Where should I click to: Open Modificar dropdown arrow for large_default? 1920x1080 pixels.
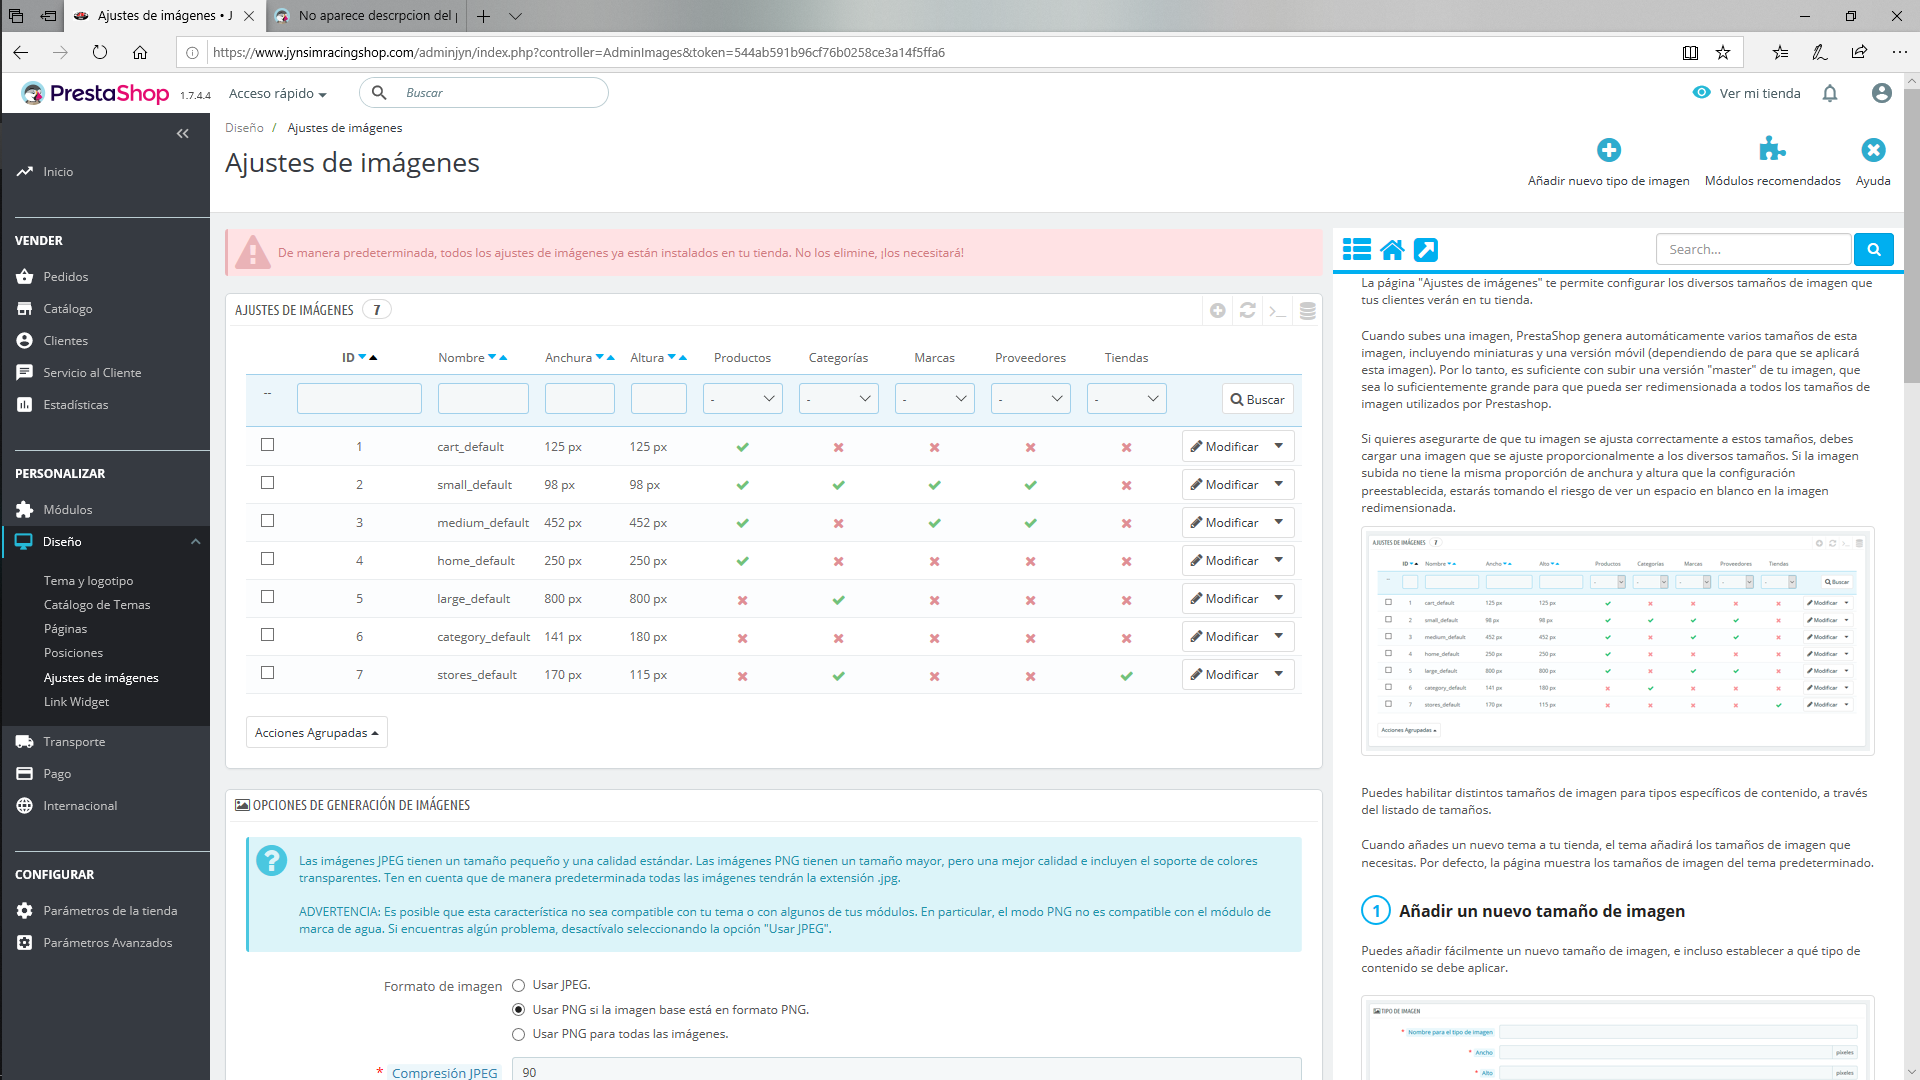tap(1279, 599)
